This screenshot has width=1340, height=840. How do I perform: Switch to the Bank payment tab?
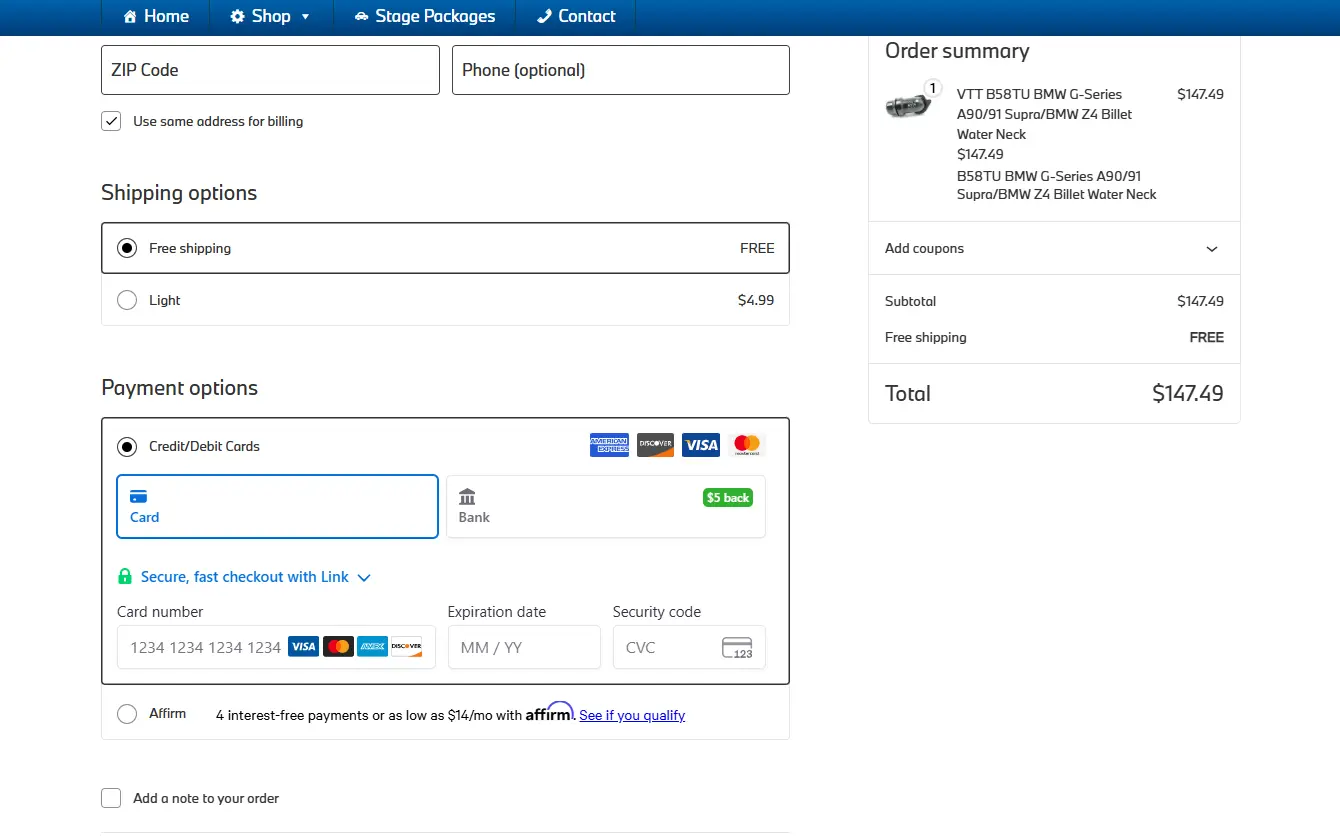(605, 506)
